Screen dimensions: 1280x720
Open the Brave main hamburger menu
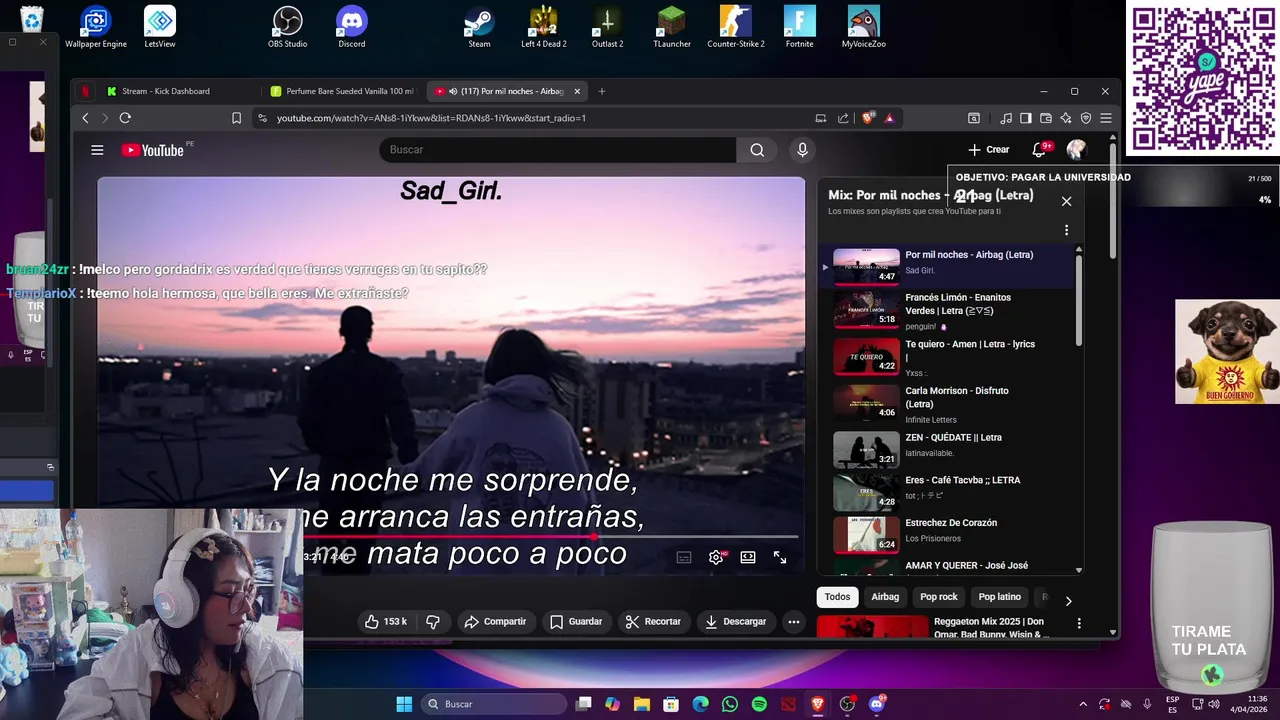tap(1106, 118)
